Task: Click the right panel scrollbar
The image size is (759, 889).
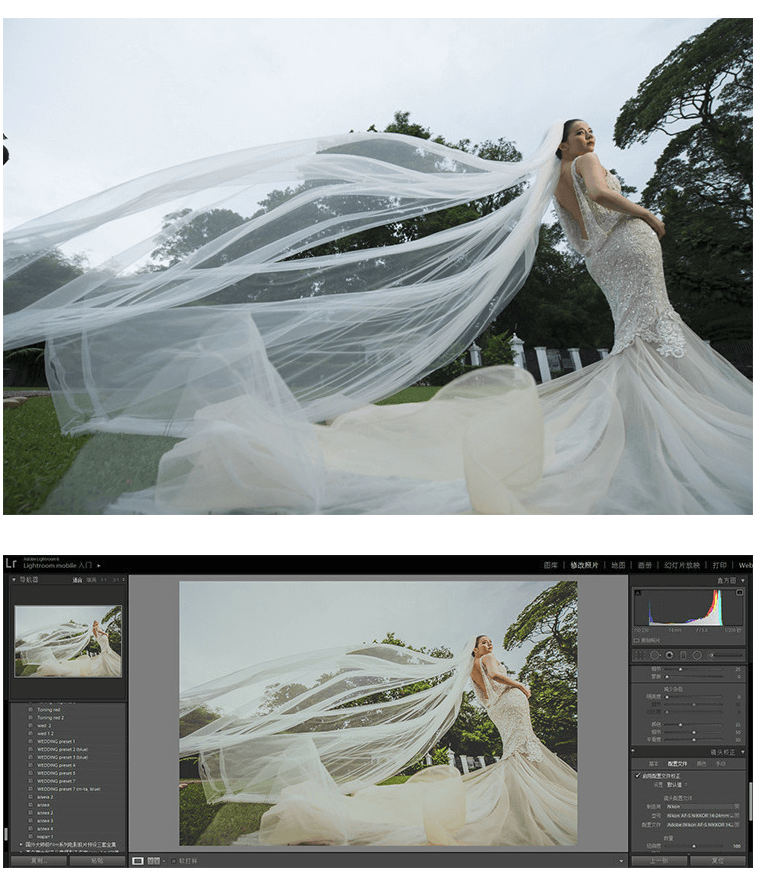Action: pyautogui.click(x=751, y=799)
